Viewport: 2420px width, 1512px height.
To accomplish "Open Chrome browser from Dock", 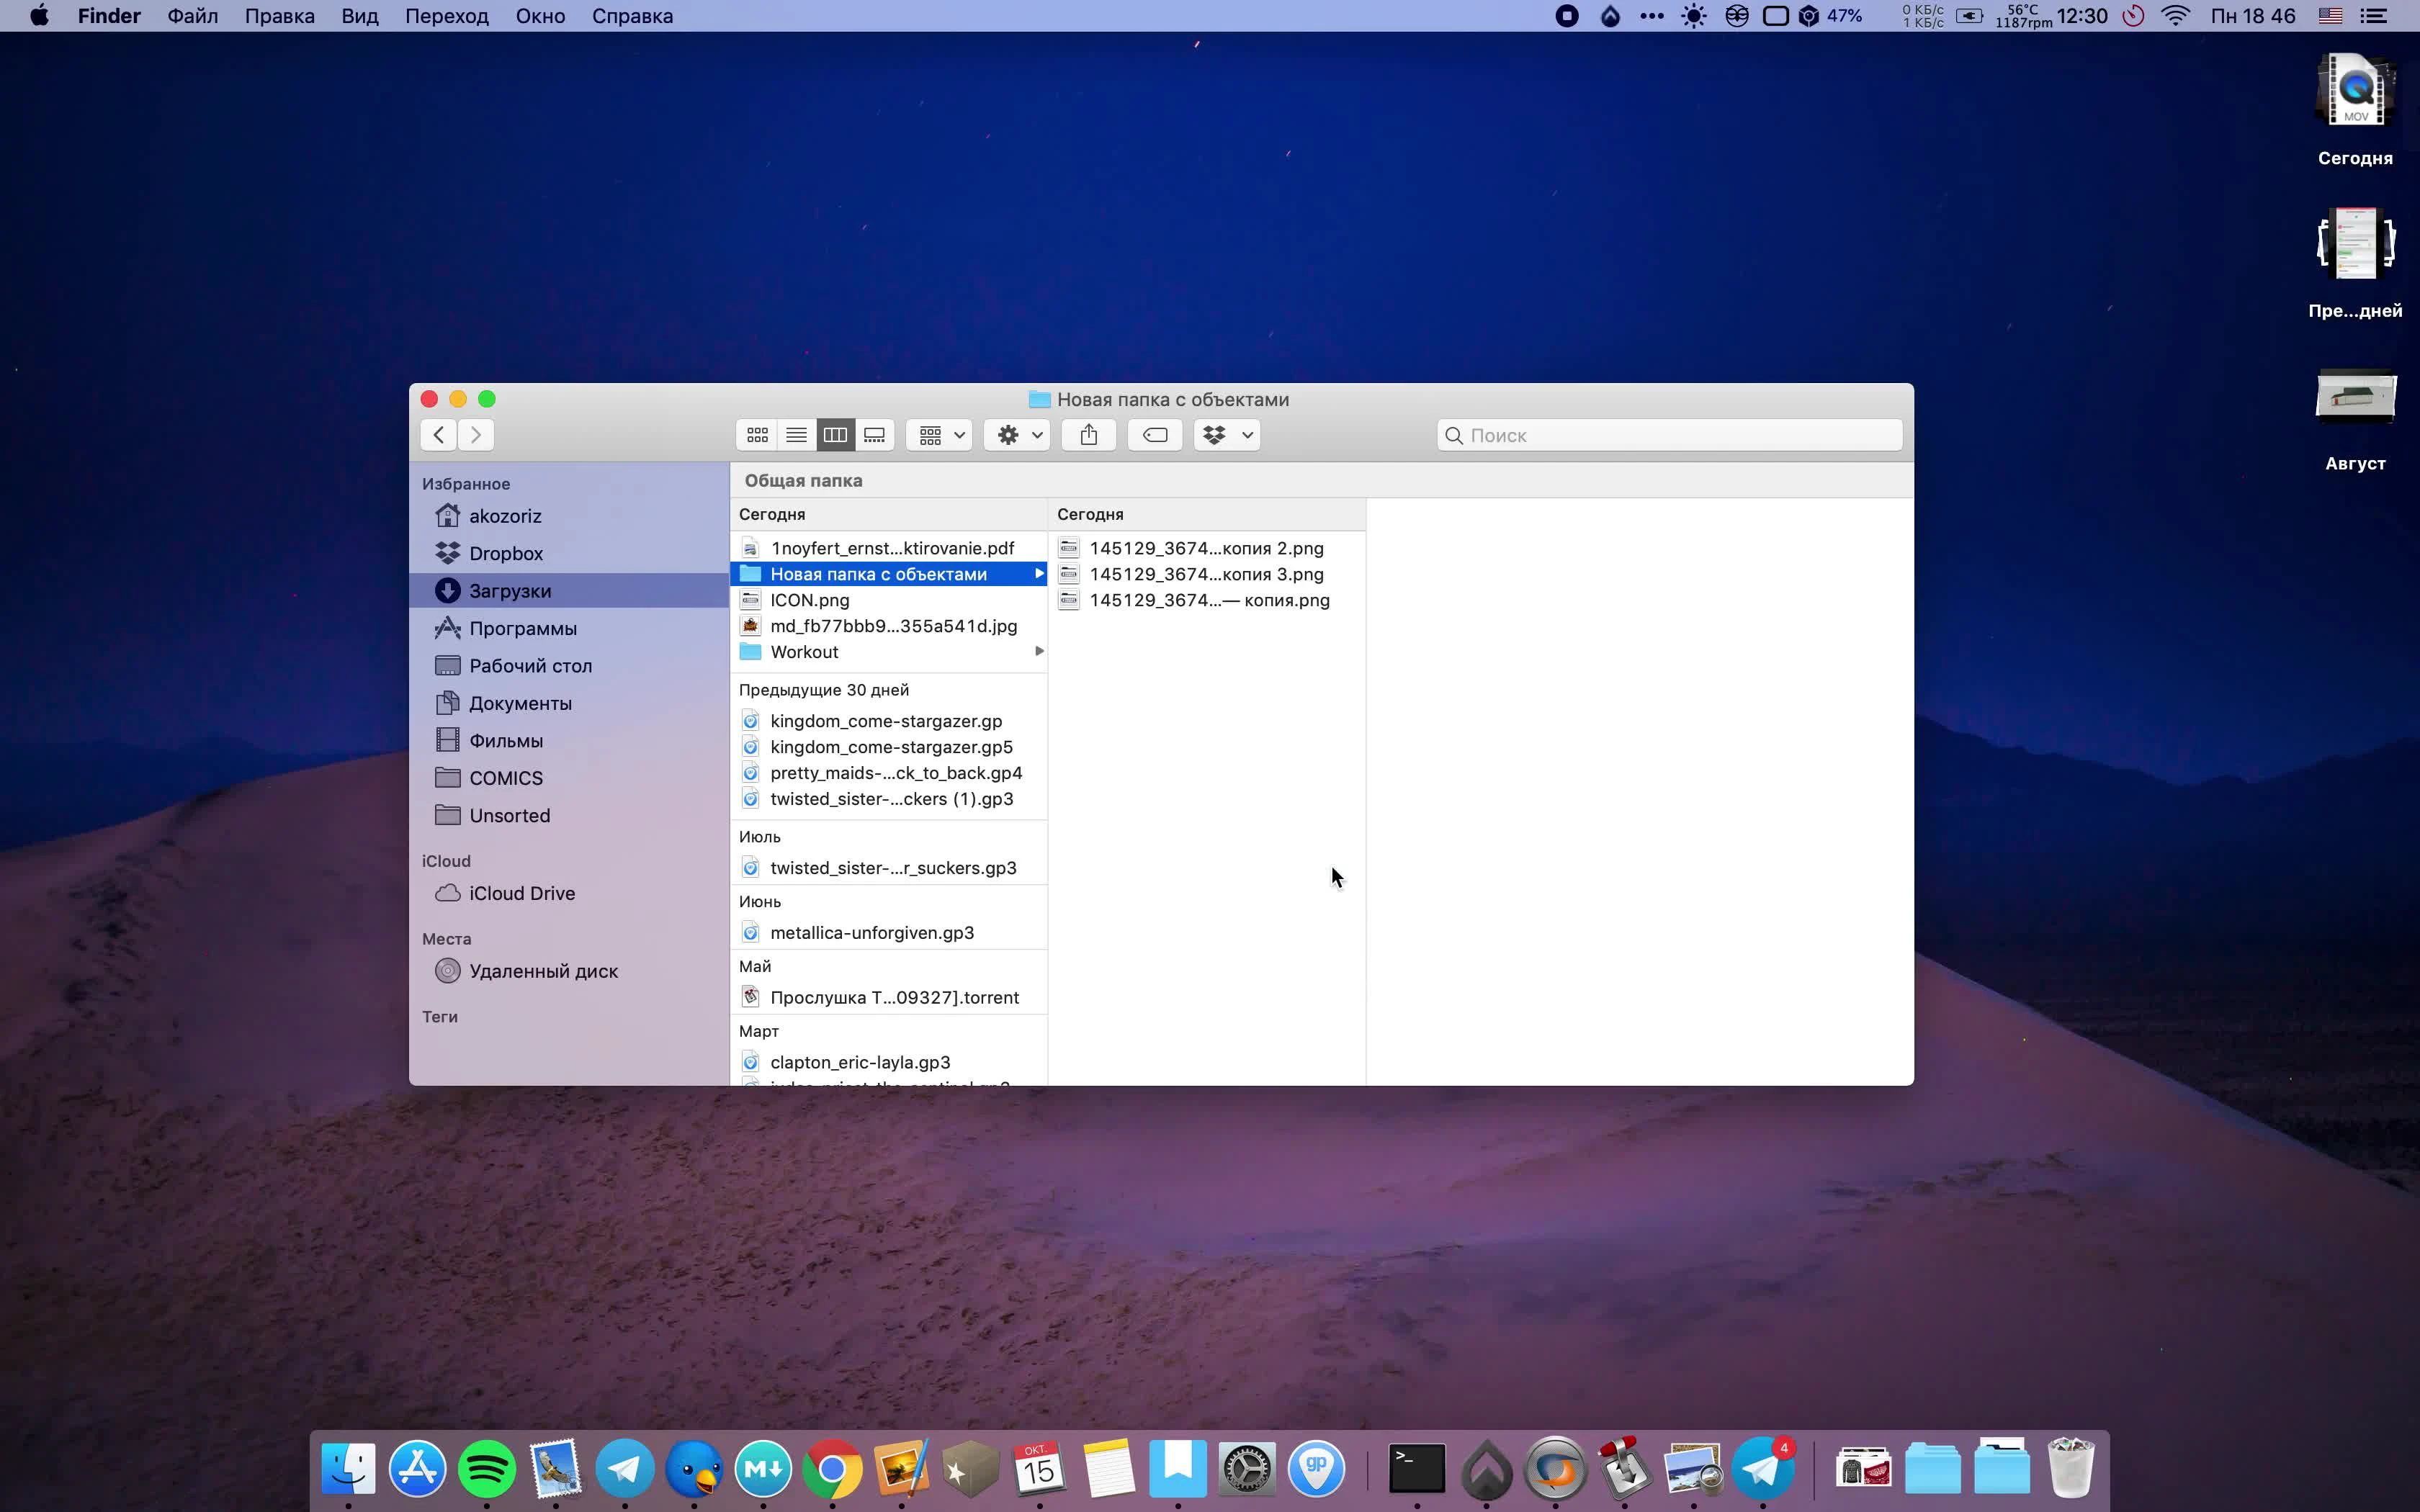I will click(831, 1469).
